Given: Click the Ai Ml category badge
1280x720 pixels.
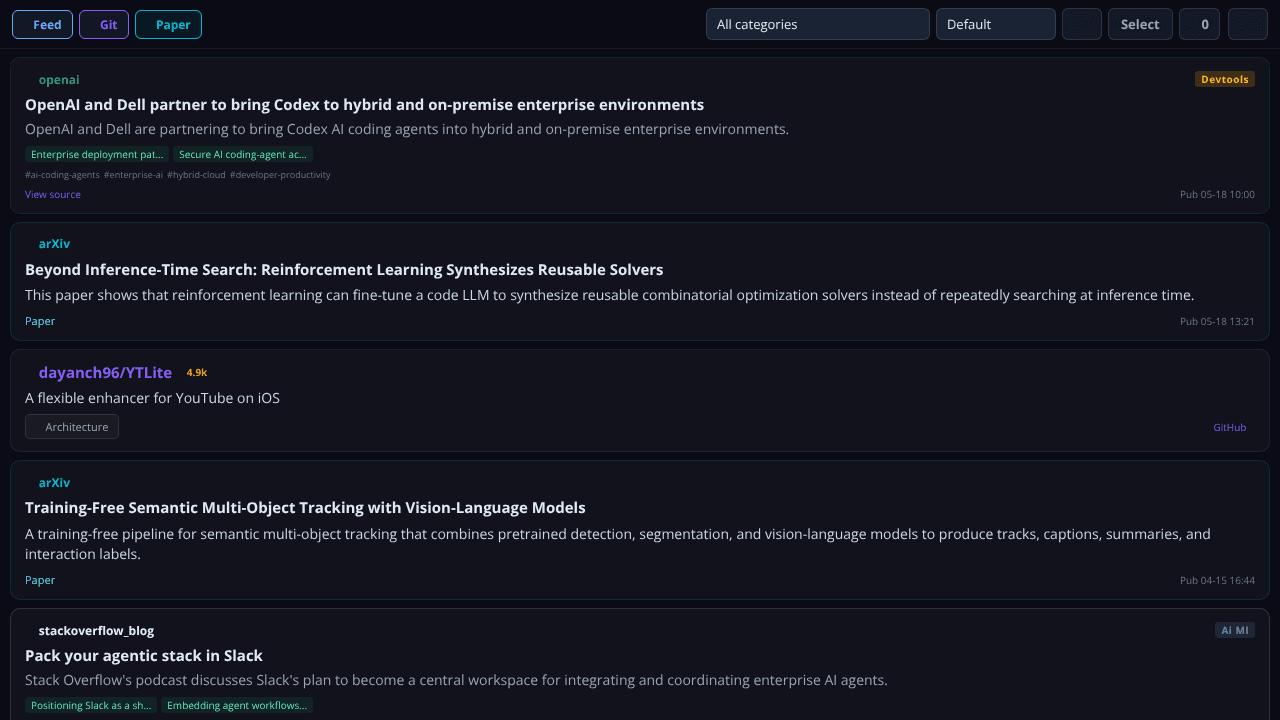Looking at the screenshot, I should [1235, 630].
